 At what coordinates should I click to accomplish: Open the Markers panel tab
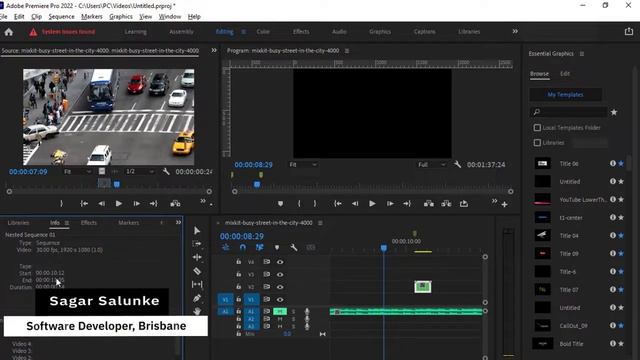tap(129, 222)
